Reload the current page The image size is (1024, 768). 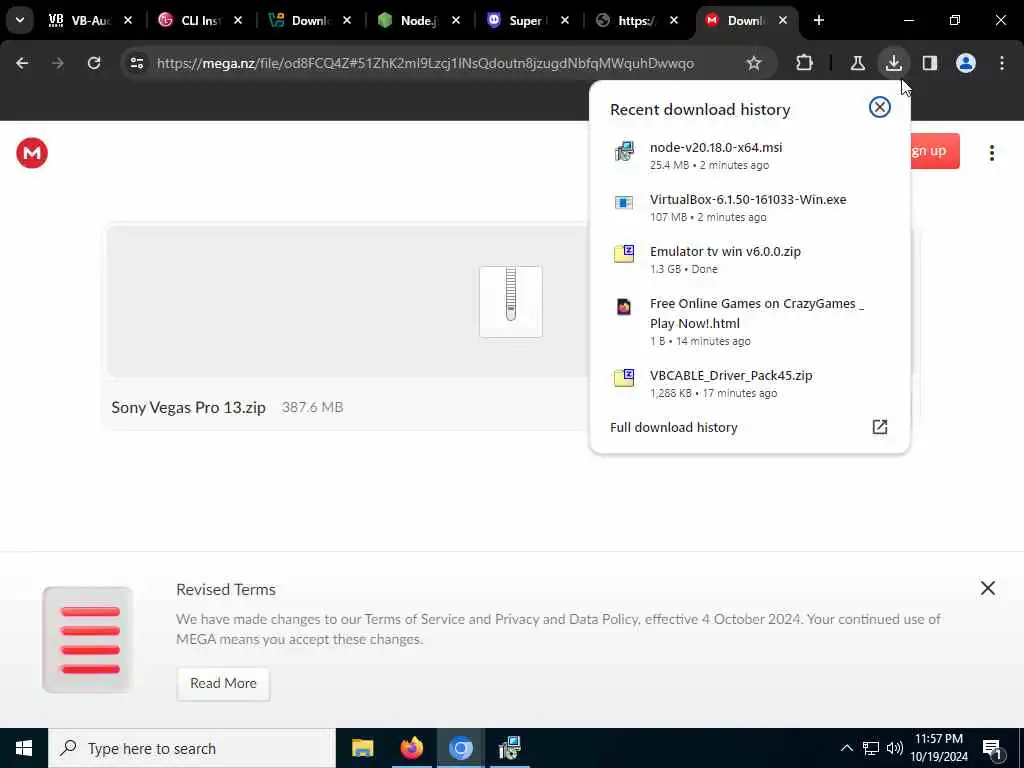pyautogui.click(x=94, y=63)
